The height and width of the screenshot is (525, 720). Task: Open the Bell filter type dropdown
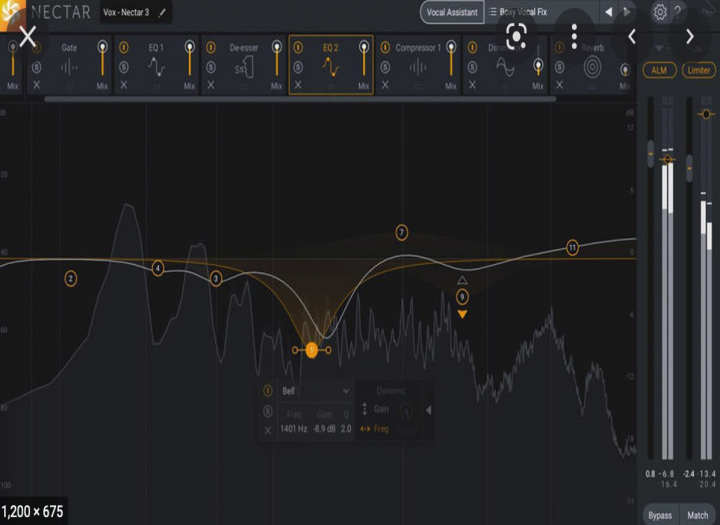click(316, 391)
